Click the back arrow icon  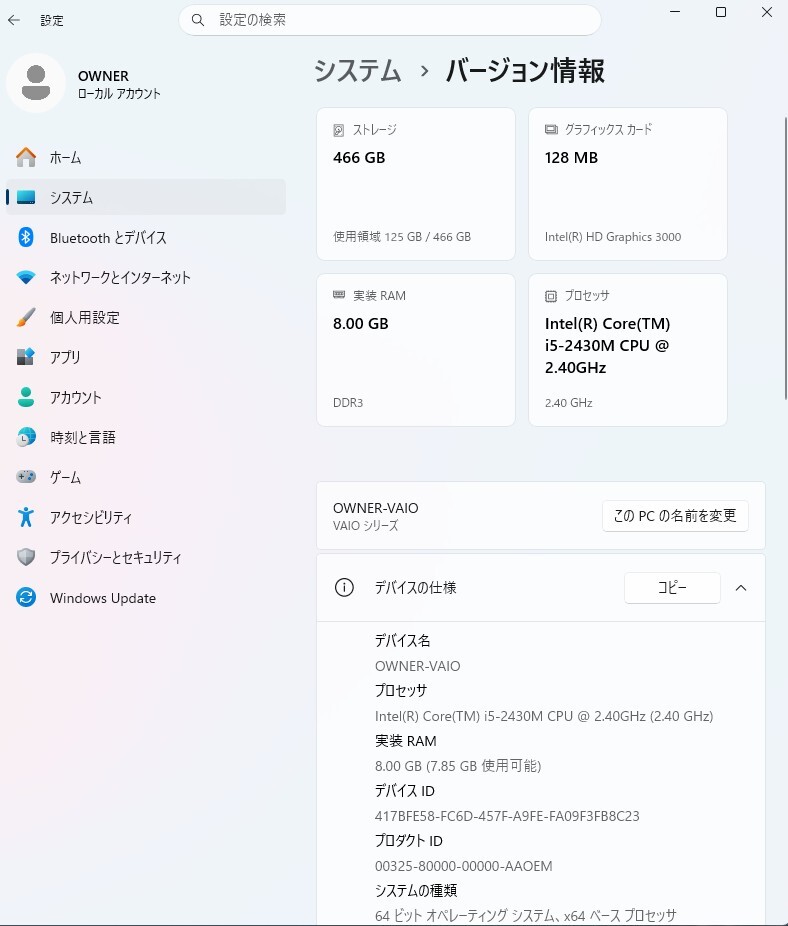pyautogui.click(x=14, y=20)
